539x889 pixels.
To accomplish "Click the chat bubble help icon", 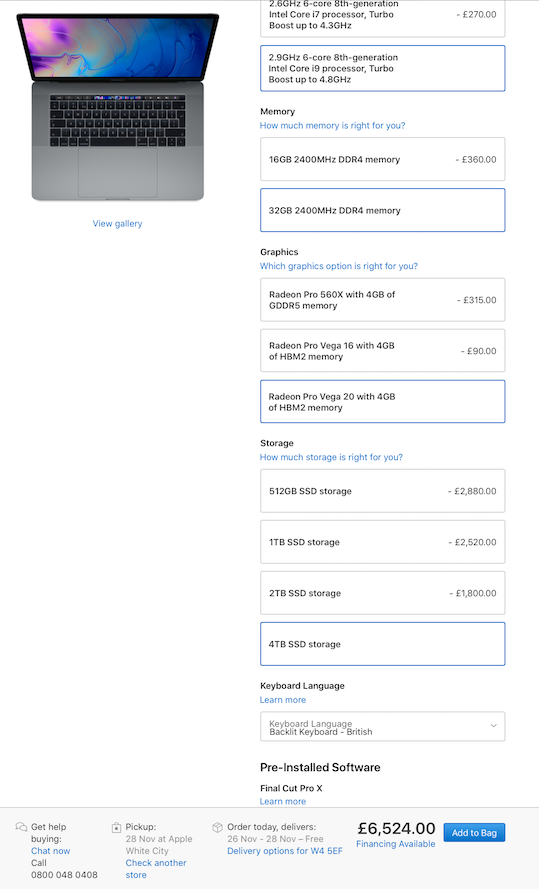I will [x=22, y=827].
